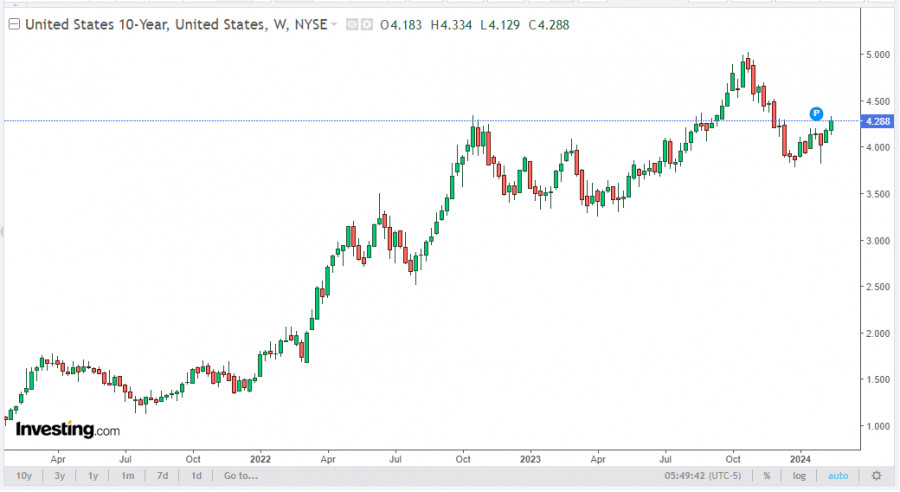Click the C4.288 close value
This screenshot has width=900, height=492.
tap(549, 25)
